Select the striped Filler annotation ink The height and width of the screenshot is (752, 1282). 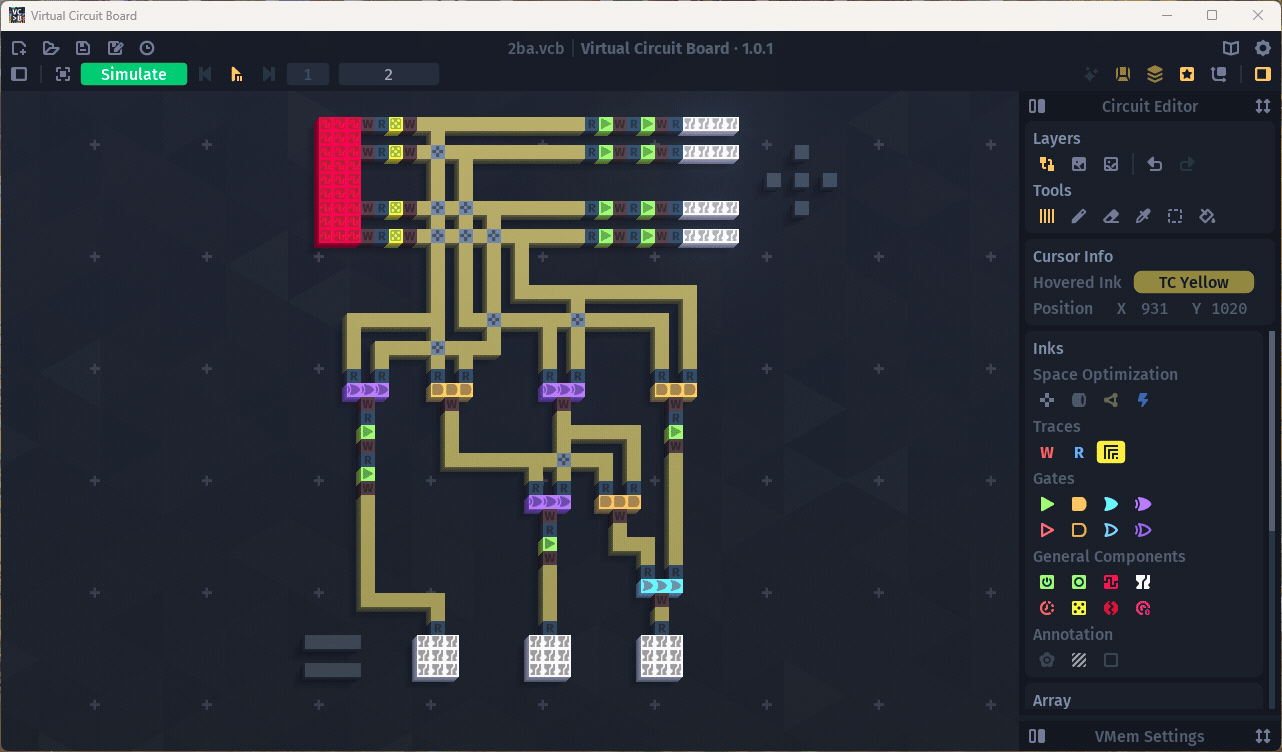point(1079,660)
